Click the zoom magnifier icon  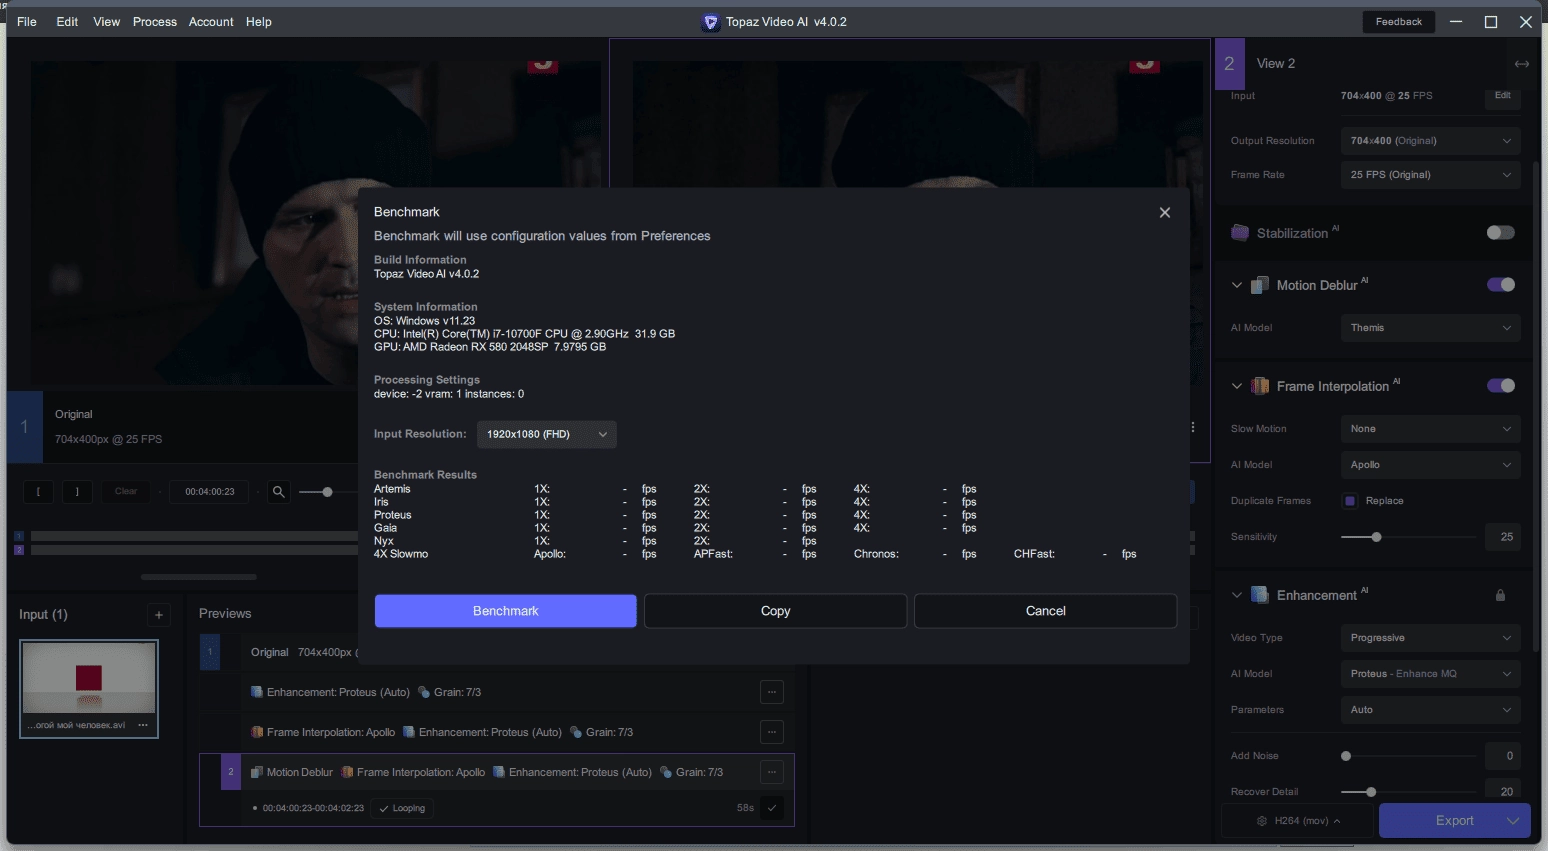point(279,492)
